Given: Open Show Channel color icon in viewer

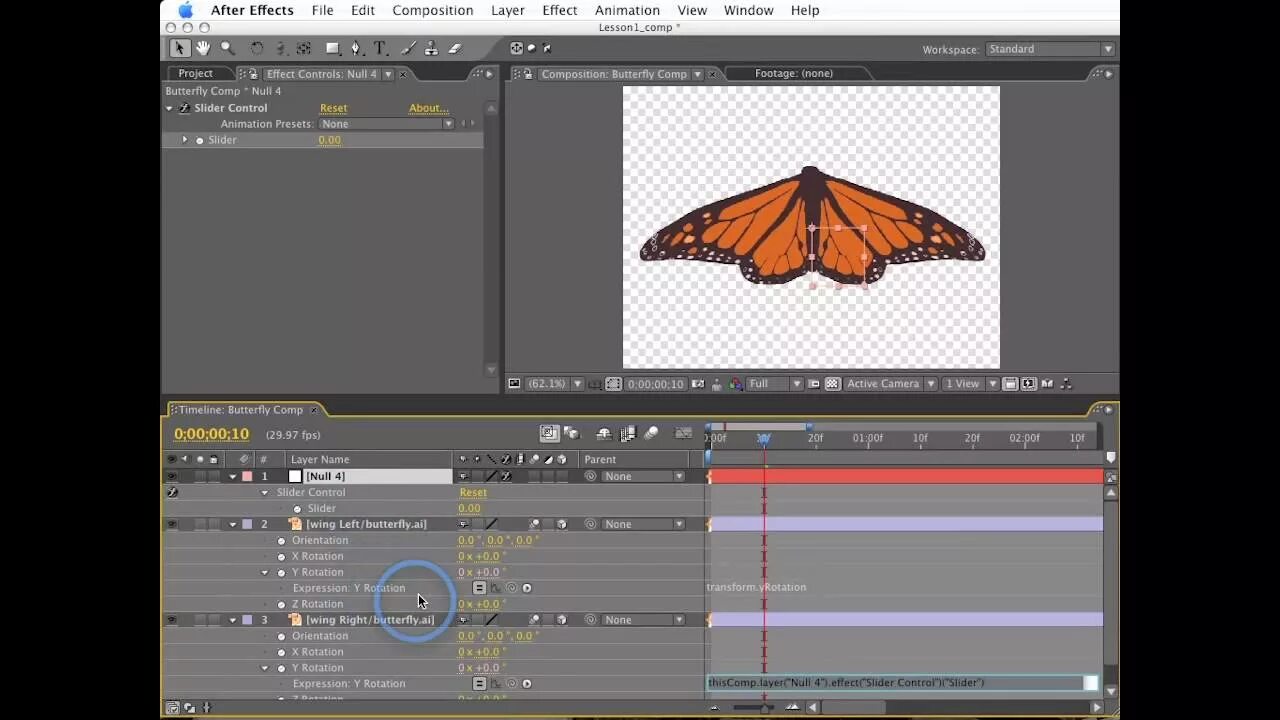Looking at the screenshot, I should (x=737, y=384).
